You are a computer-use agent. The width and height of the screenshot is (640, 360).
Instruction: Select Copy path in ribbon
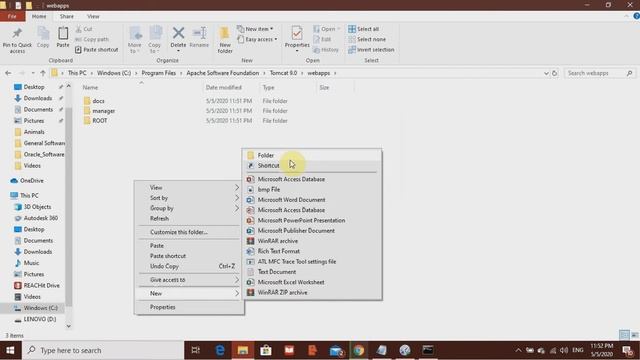[92, 39]
